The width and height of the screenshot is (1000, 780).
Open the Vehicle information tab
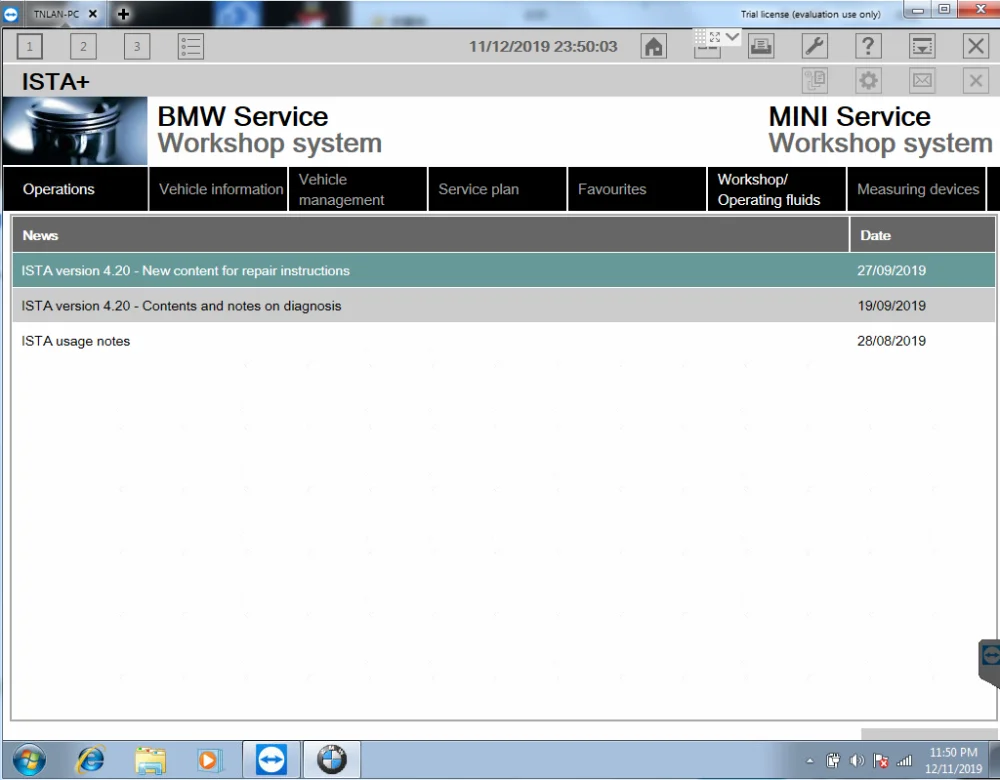(218, 189)
